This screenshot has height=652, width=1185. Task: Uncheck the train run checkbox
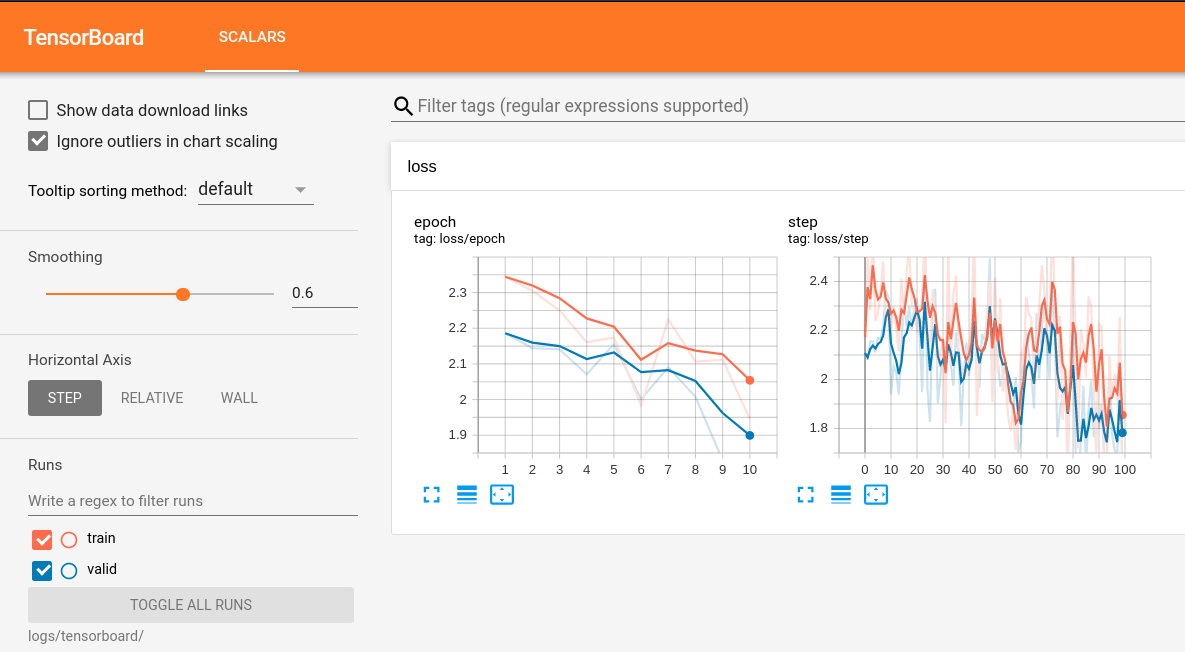coord(42,540)
